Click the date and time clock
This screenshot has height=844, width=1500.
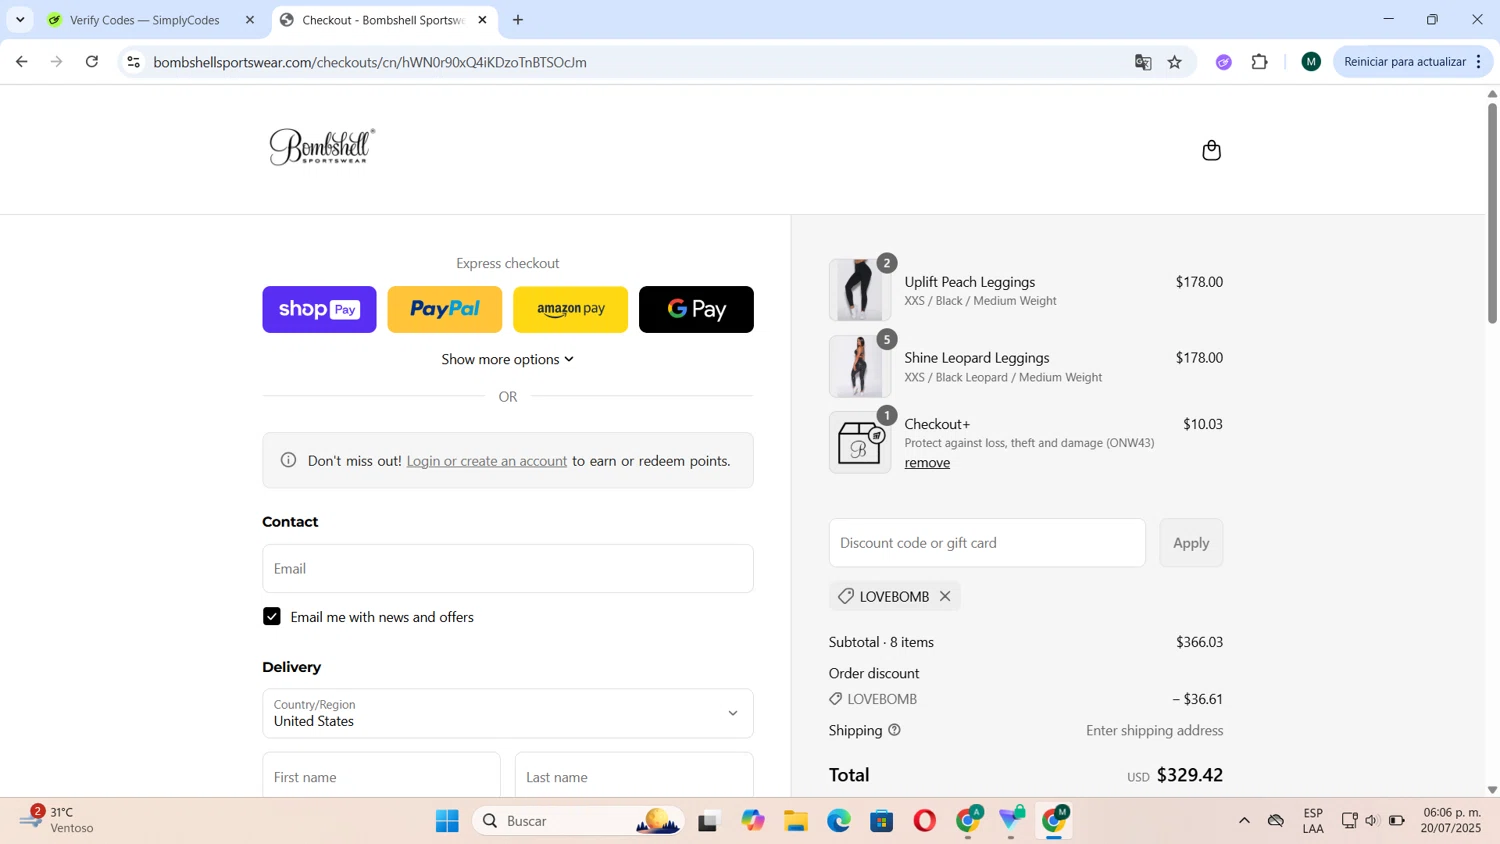pos(1451,820)
